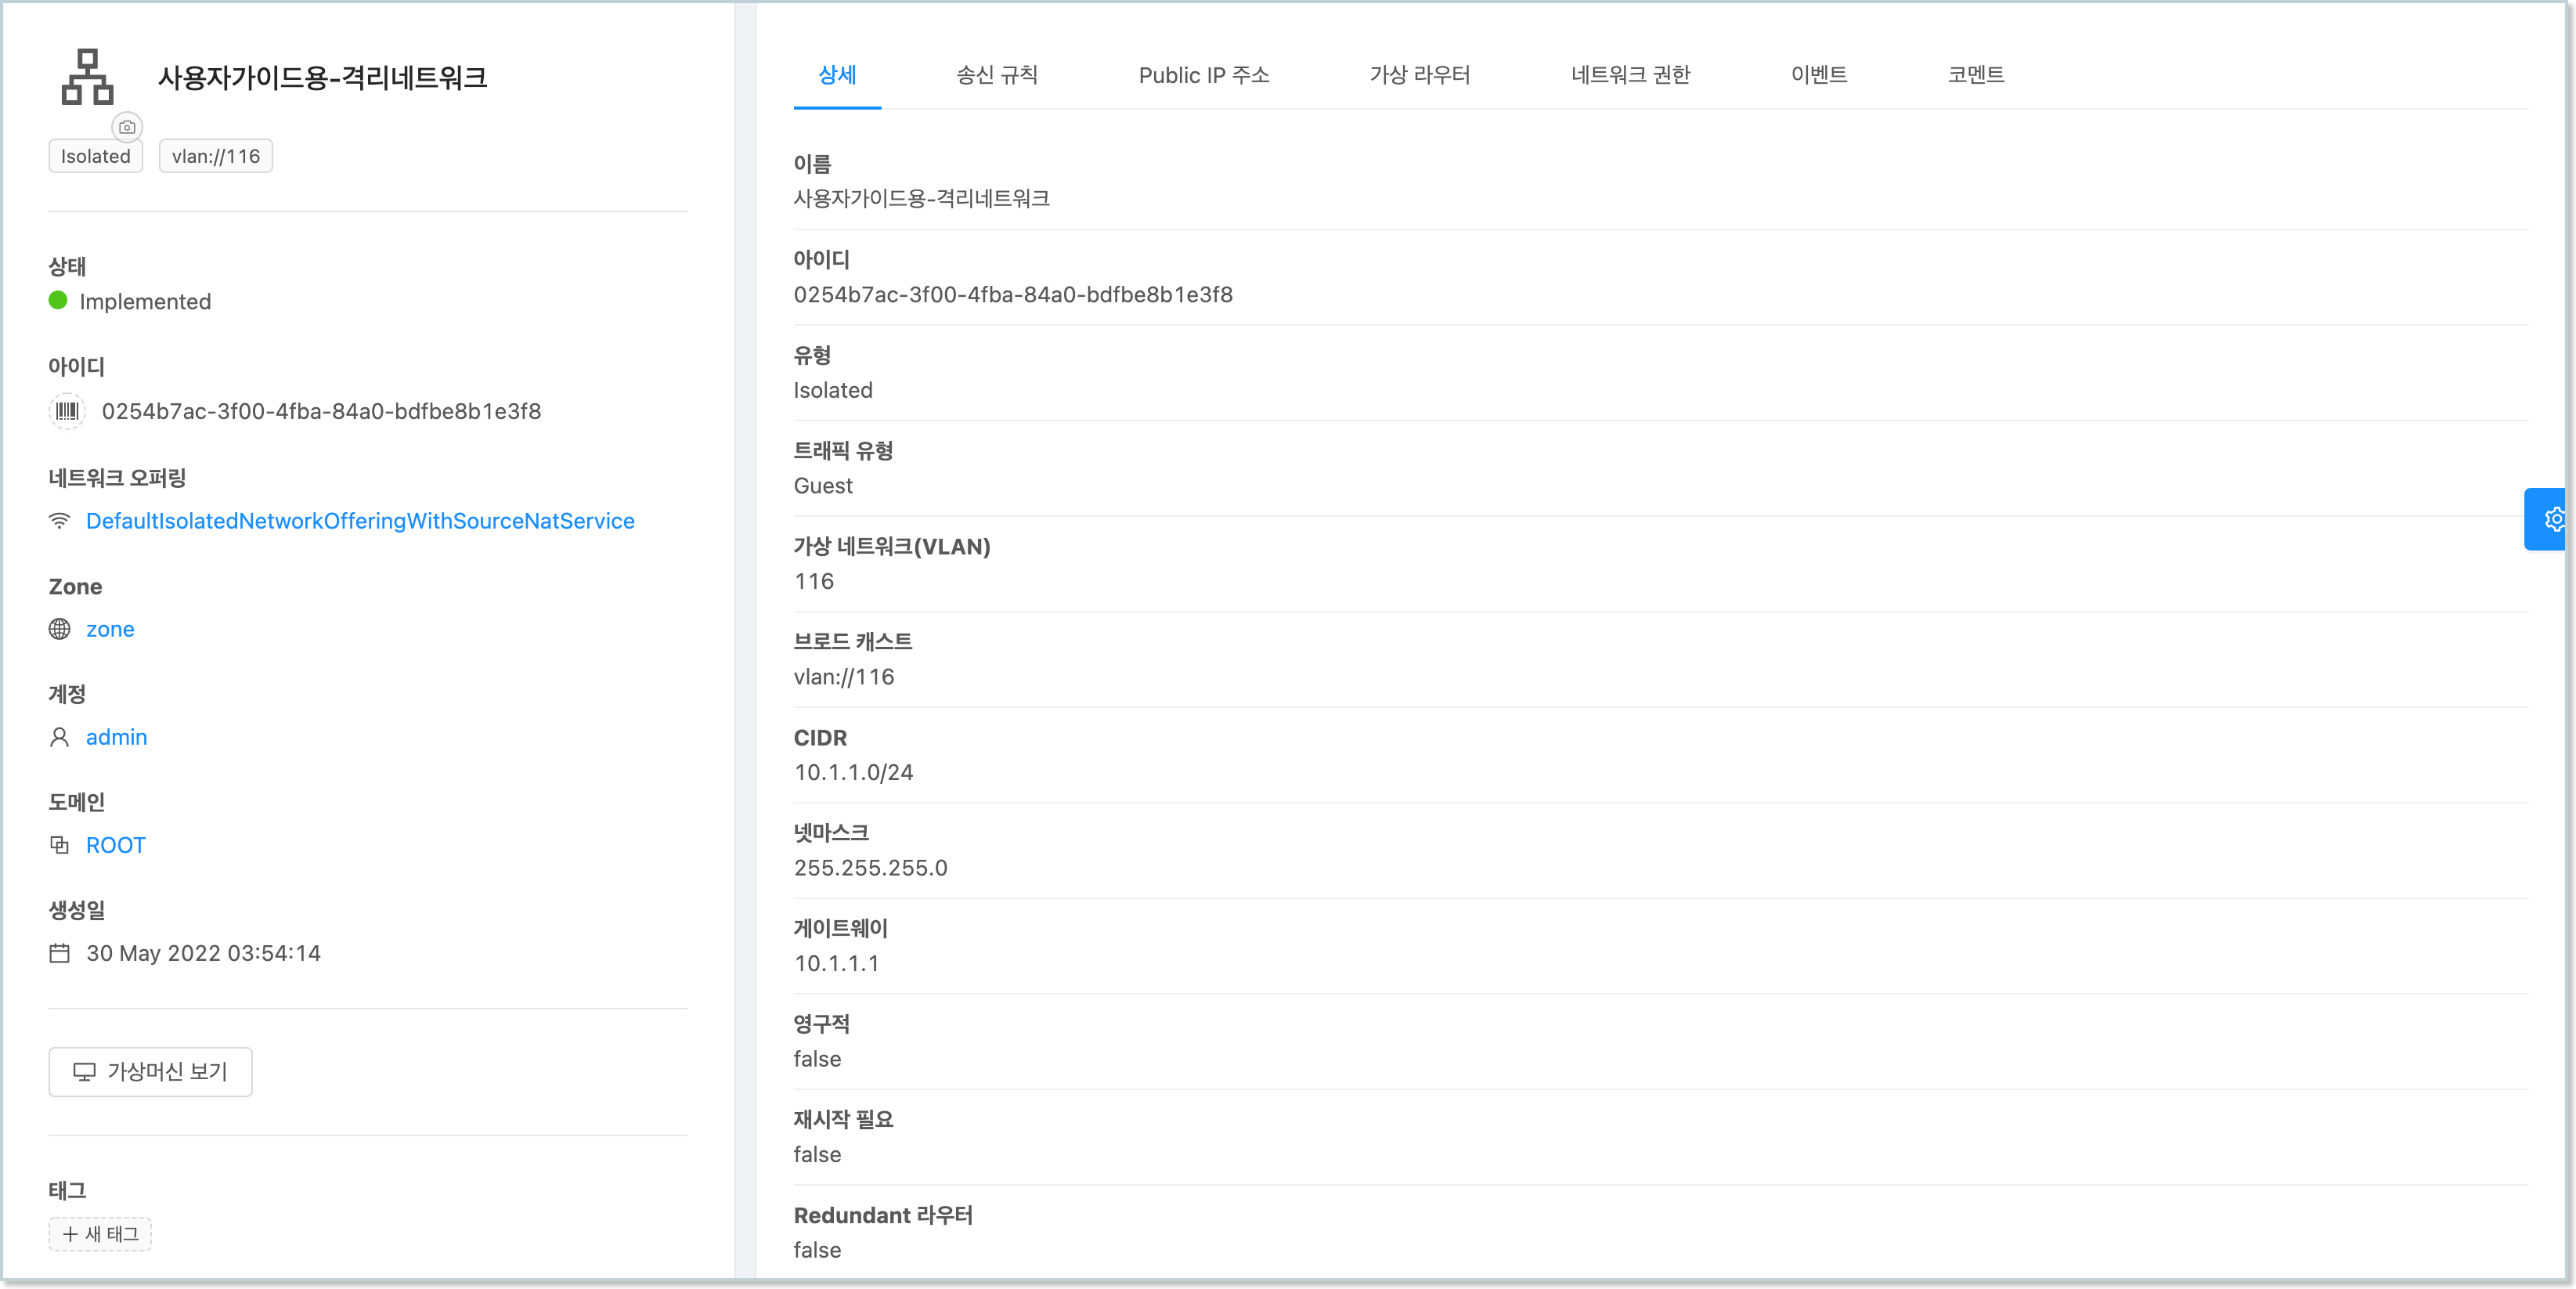Image resolution: width=2576 pixels, height=1289 pixels.
Task: Select the 가상 라우터 tab
Action: point(1419,75)
